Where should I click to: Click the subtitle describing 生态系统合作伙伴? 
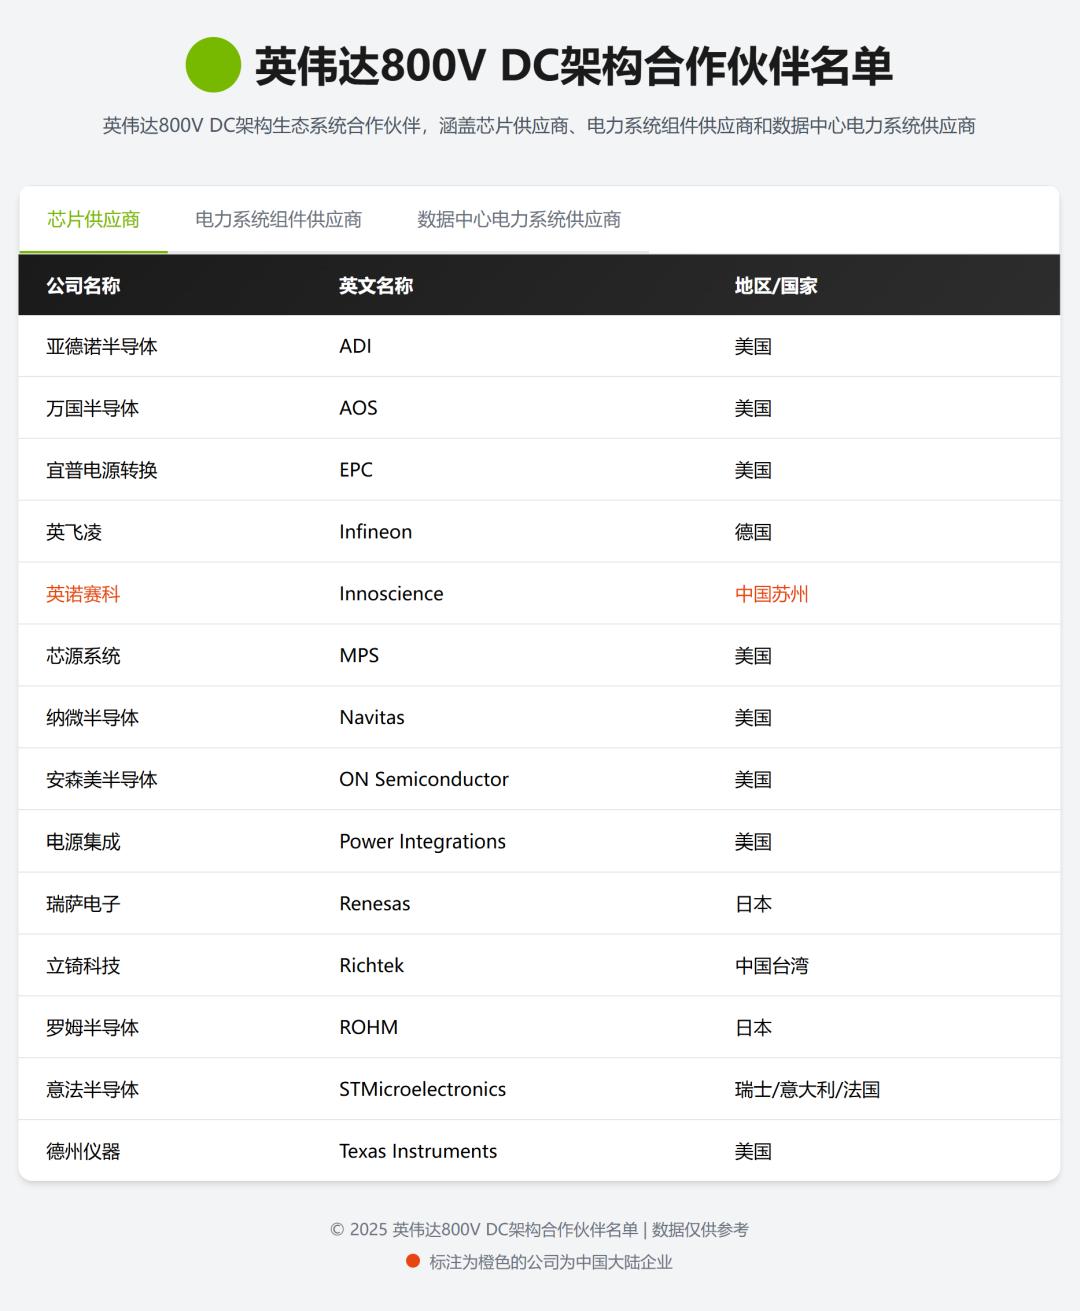coord(539,126)
